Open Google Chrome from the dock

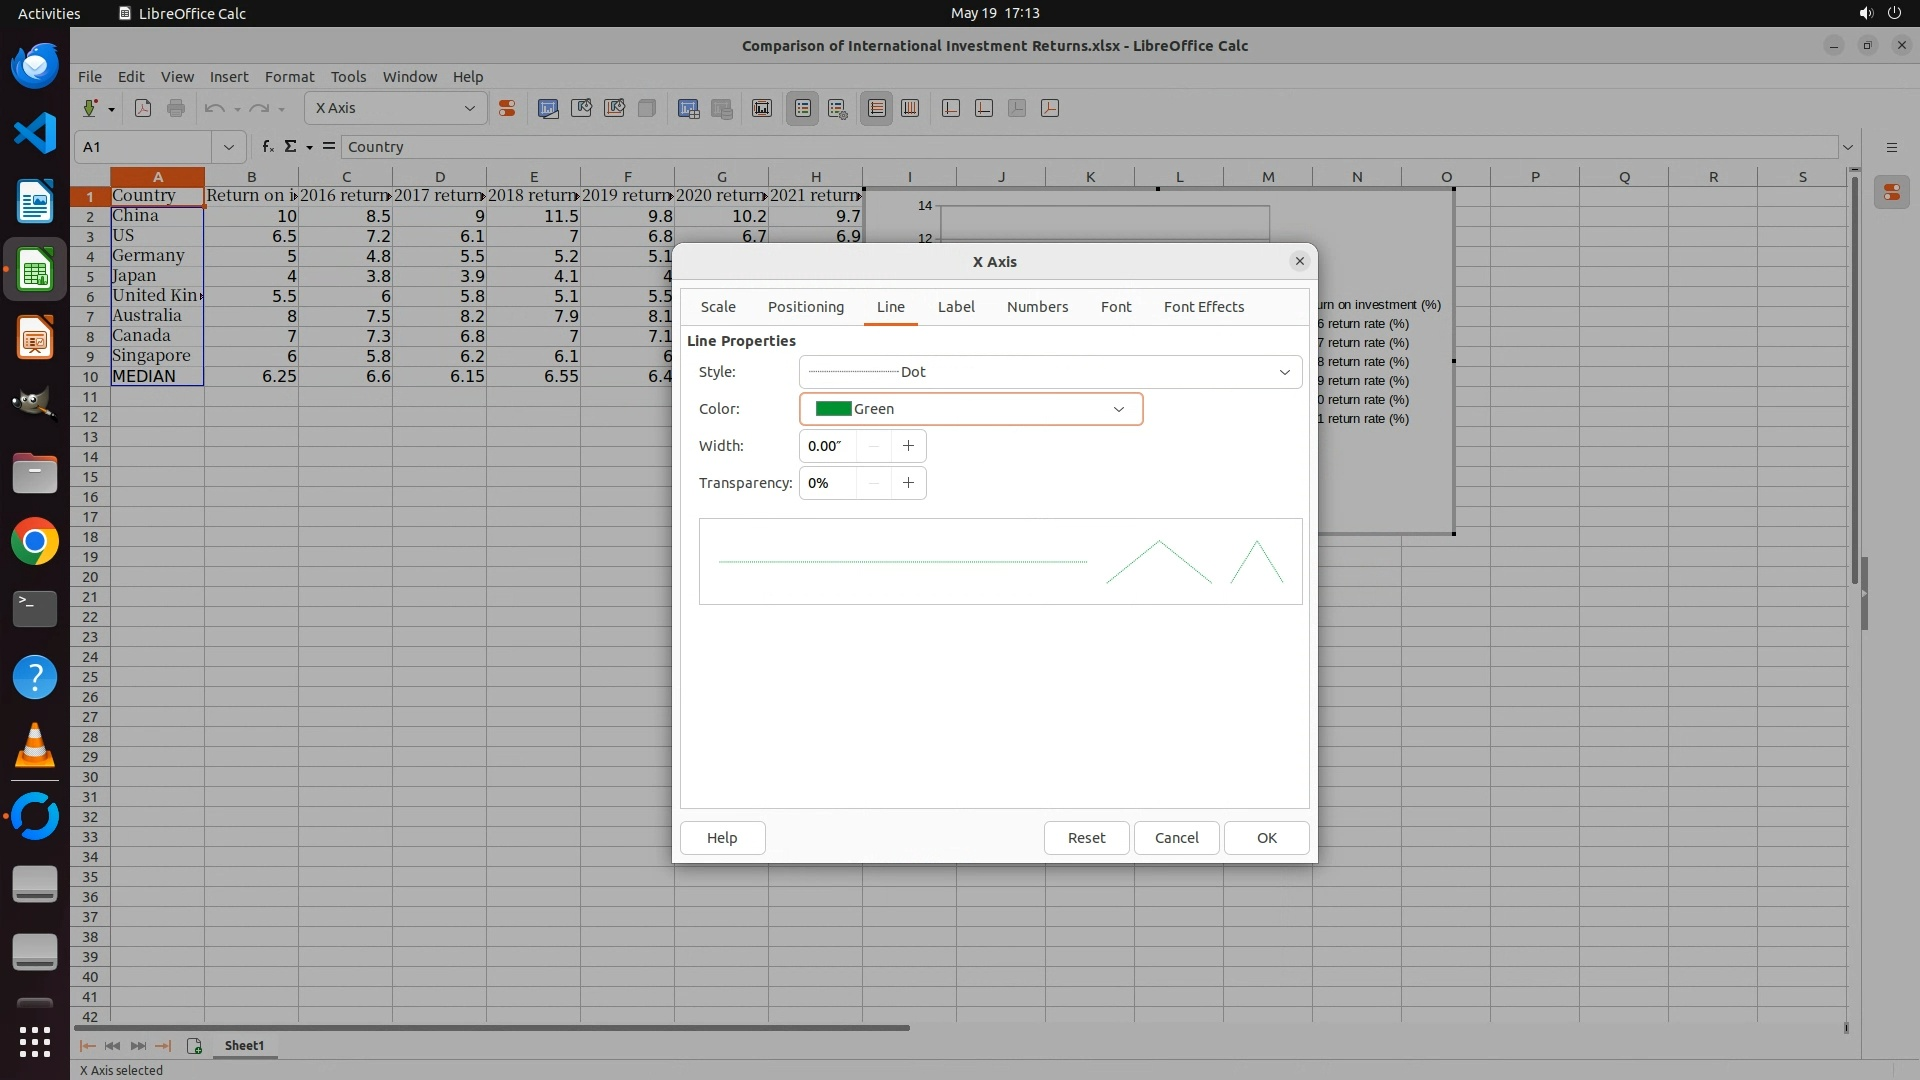[x=35, y=541]
